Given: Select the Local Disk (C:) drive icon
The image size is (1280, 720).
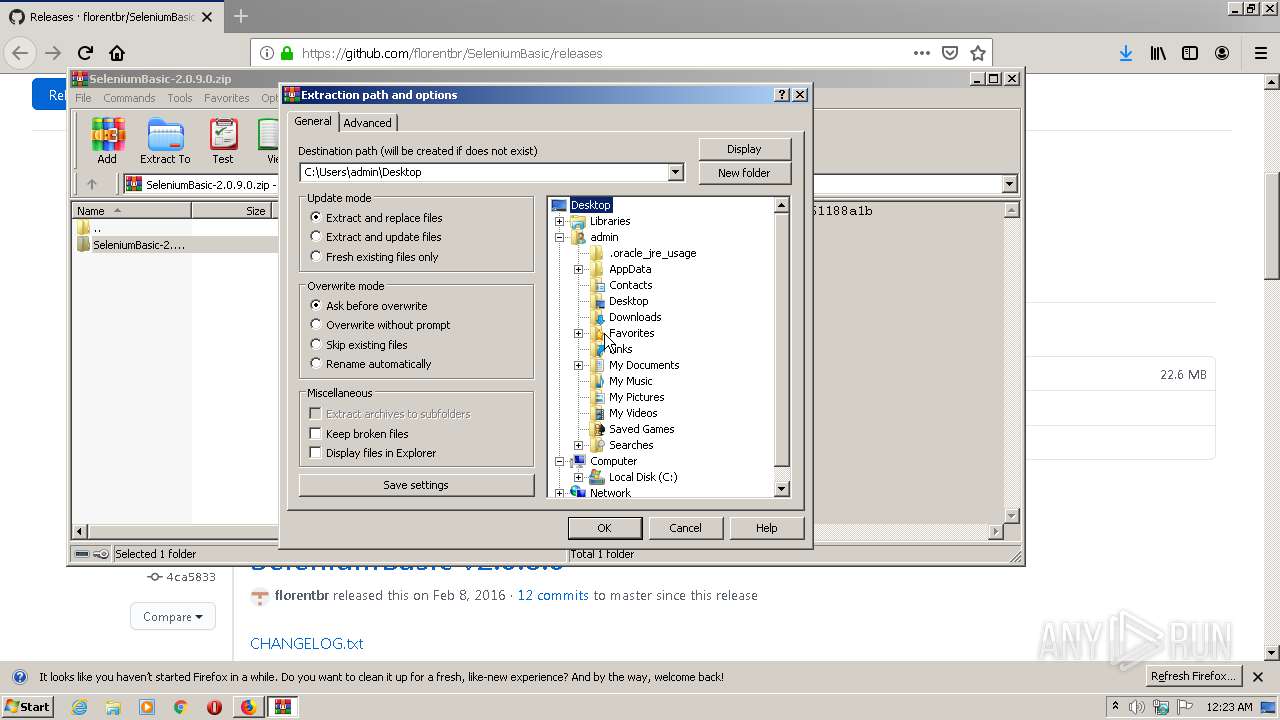Looking at the screenshot, I should 598,477.
